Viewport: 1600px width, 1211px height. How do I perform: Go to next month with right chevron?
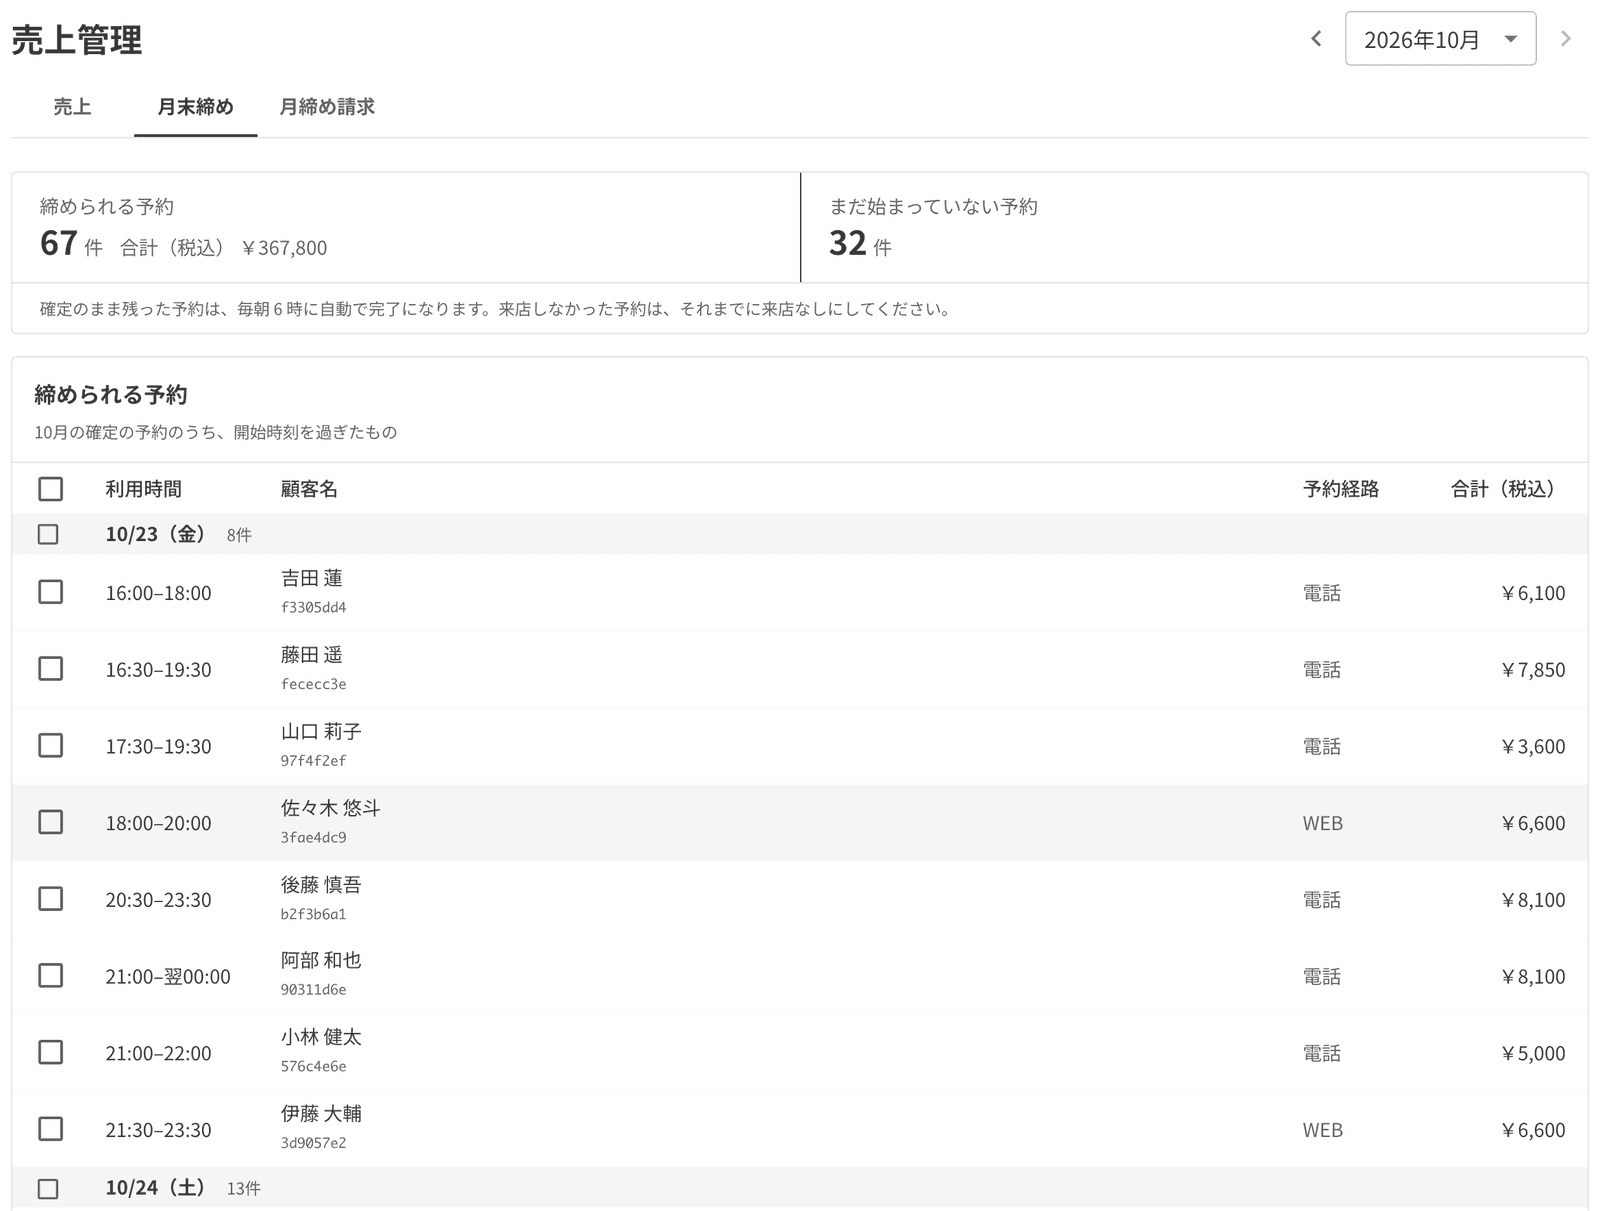1566,39
